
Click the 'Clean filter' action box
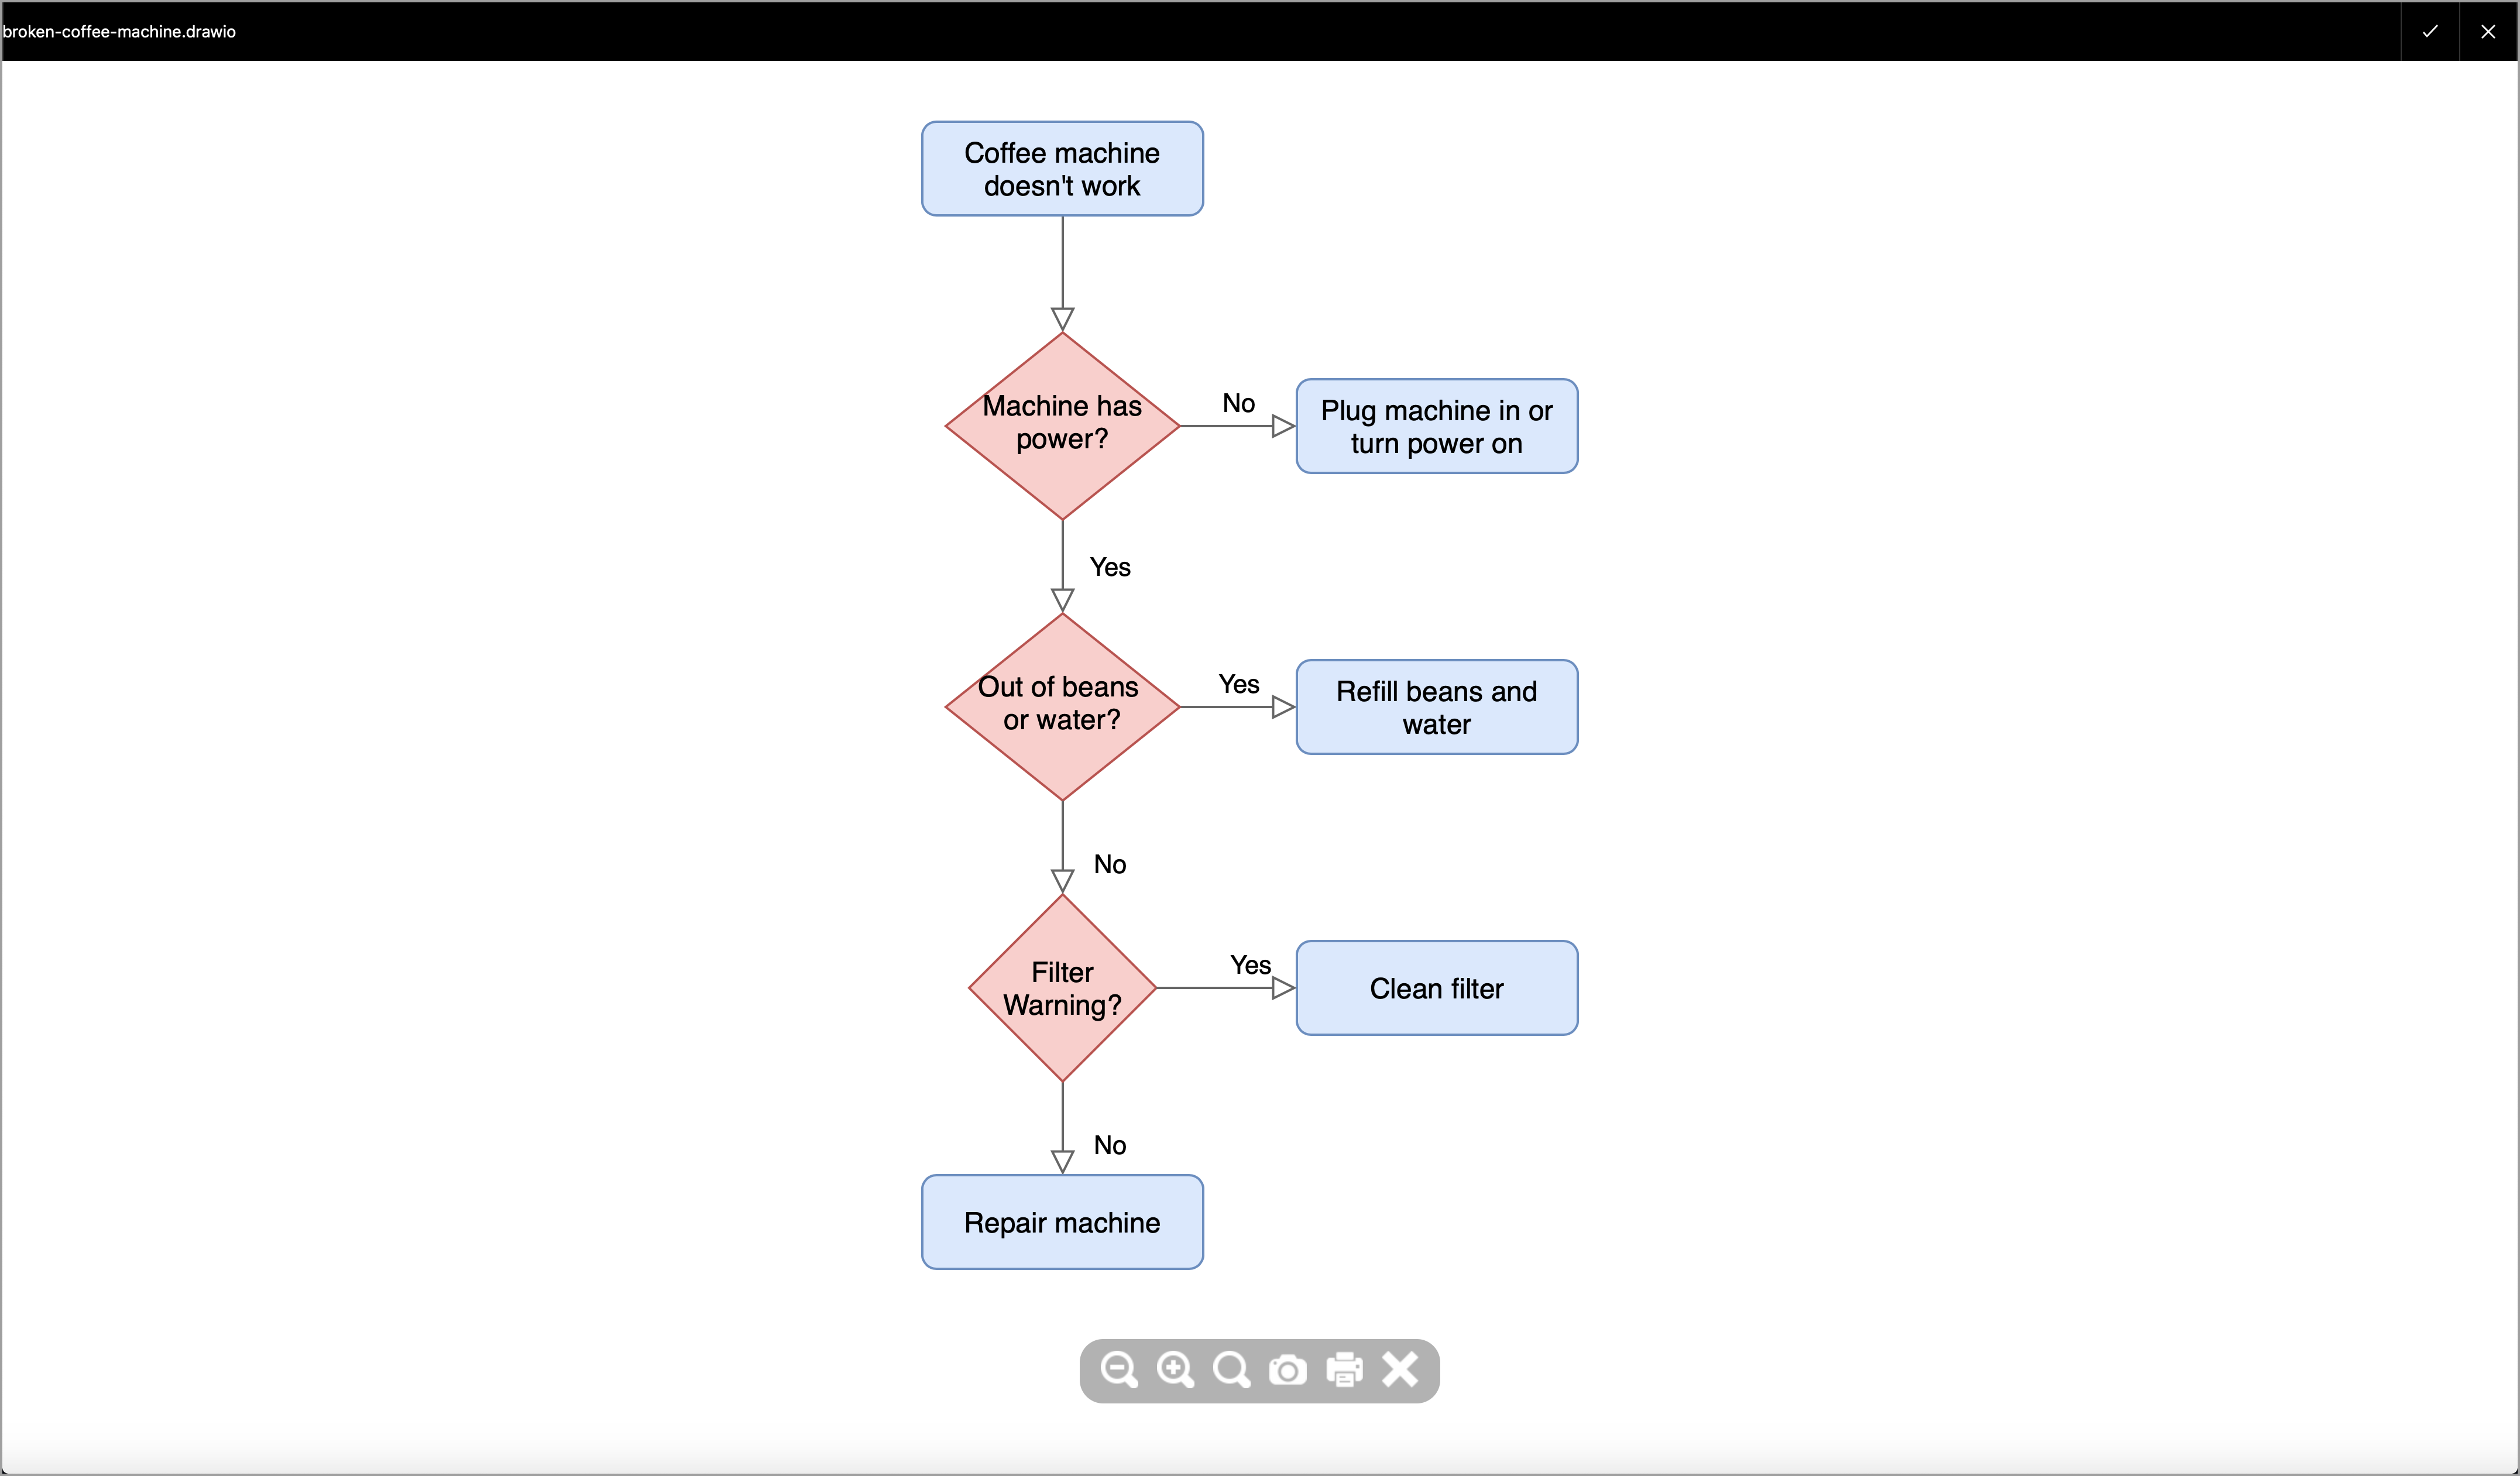(1437, 987)
